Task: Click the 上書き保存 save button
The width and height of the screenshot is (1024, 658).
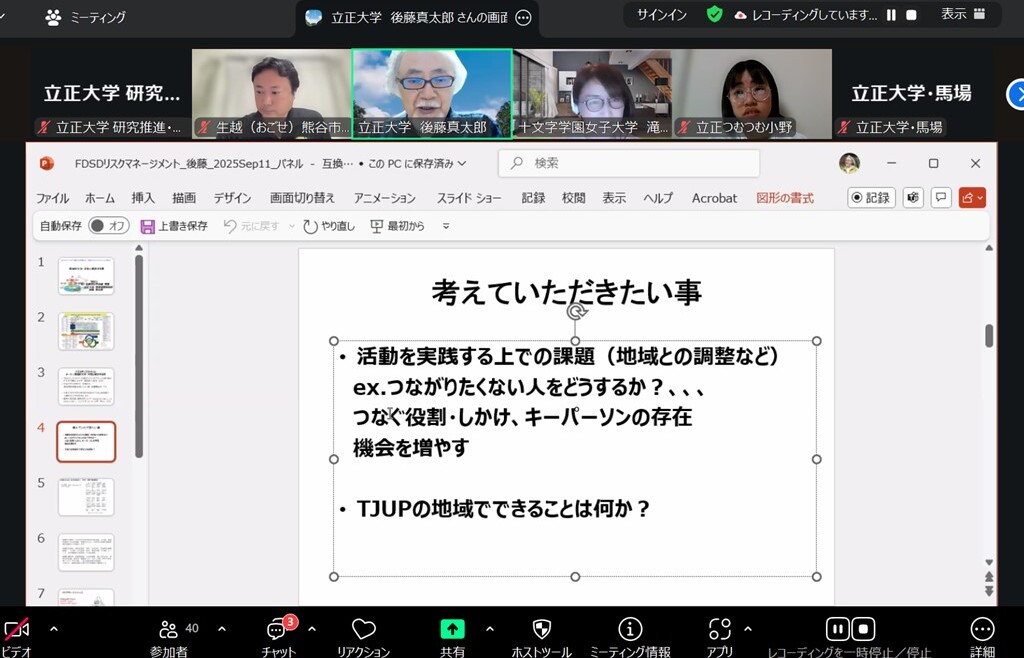Action: click(174, 226)
